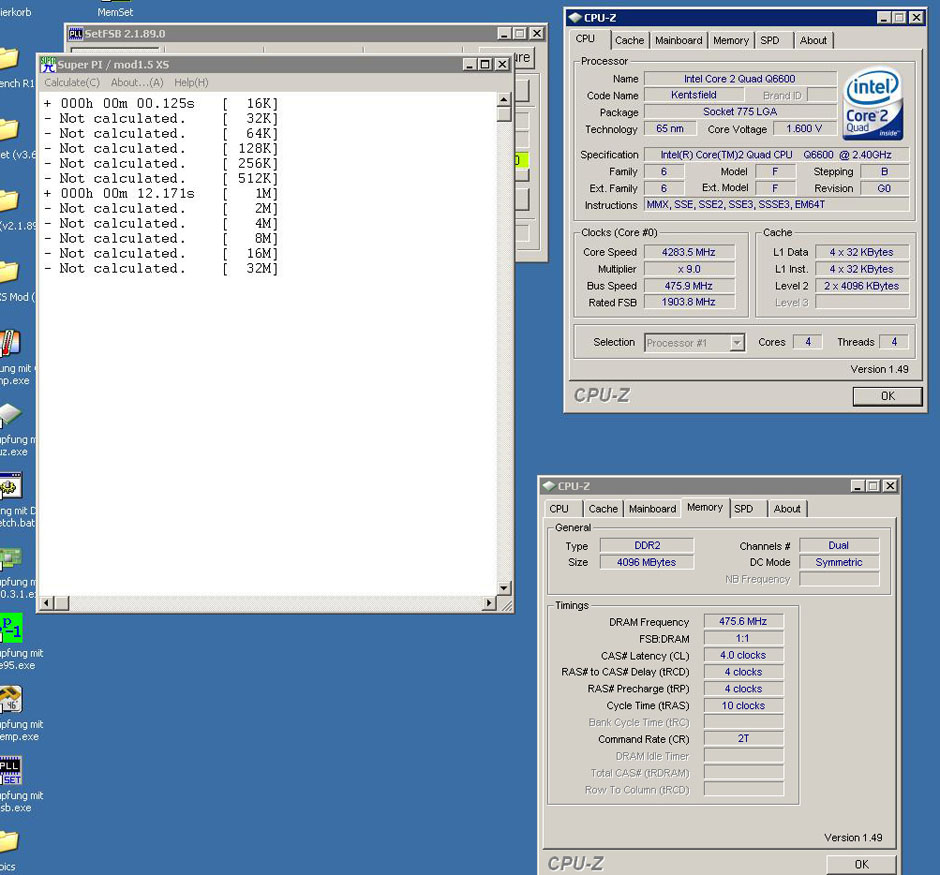The width and height of the screenshot is (940, 875).
Task: Click OK in the CPU-Z memory window
Action: point(861,864)
